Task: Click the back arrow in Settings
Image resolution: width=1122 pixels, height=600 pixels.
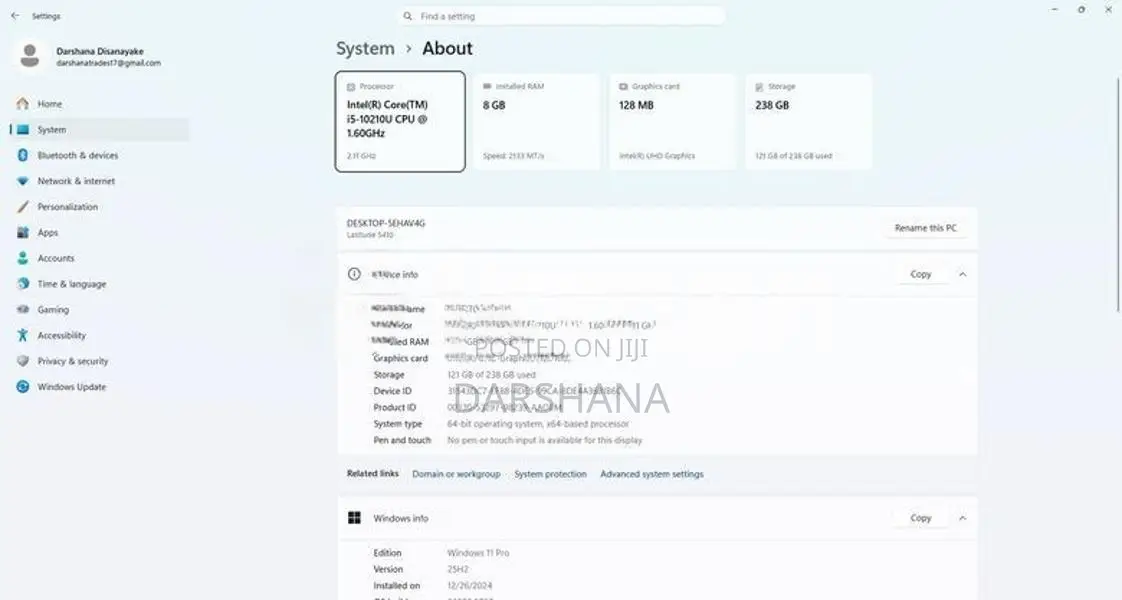Action: pos(15,16)
